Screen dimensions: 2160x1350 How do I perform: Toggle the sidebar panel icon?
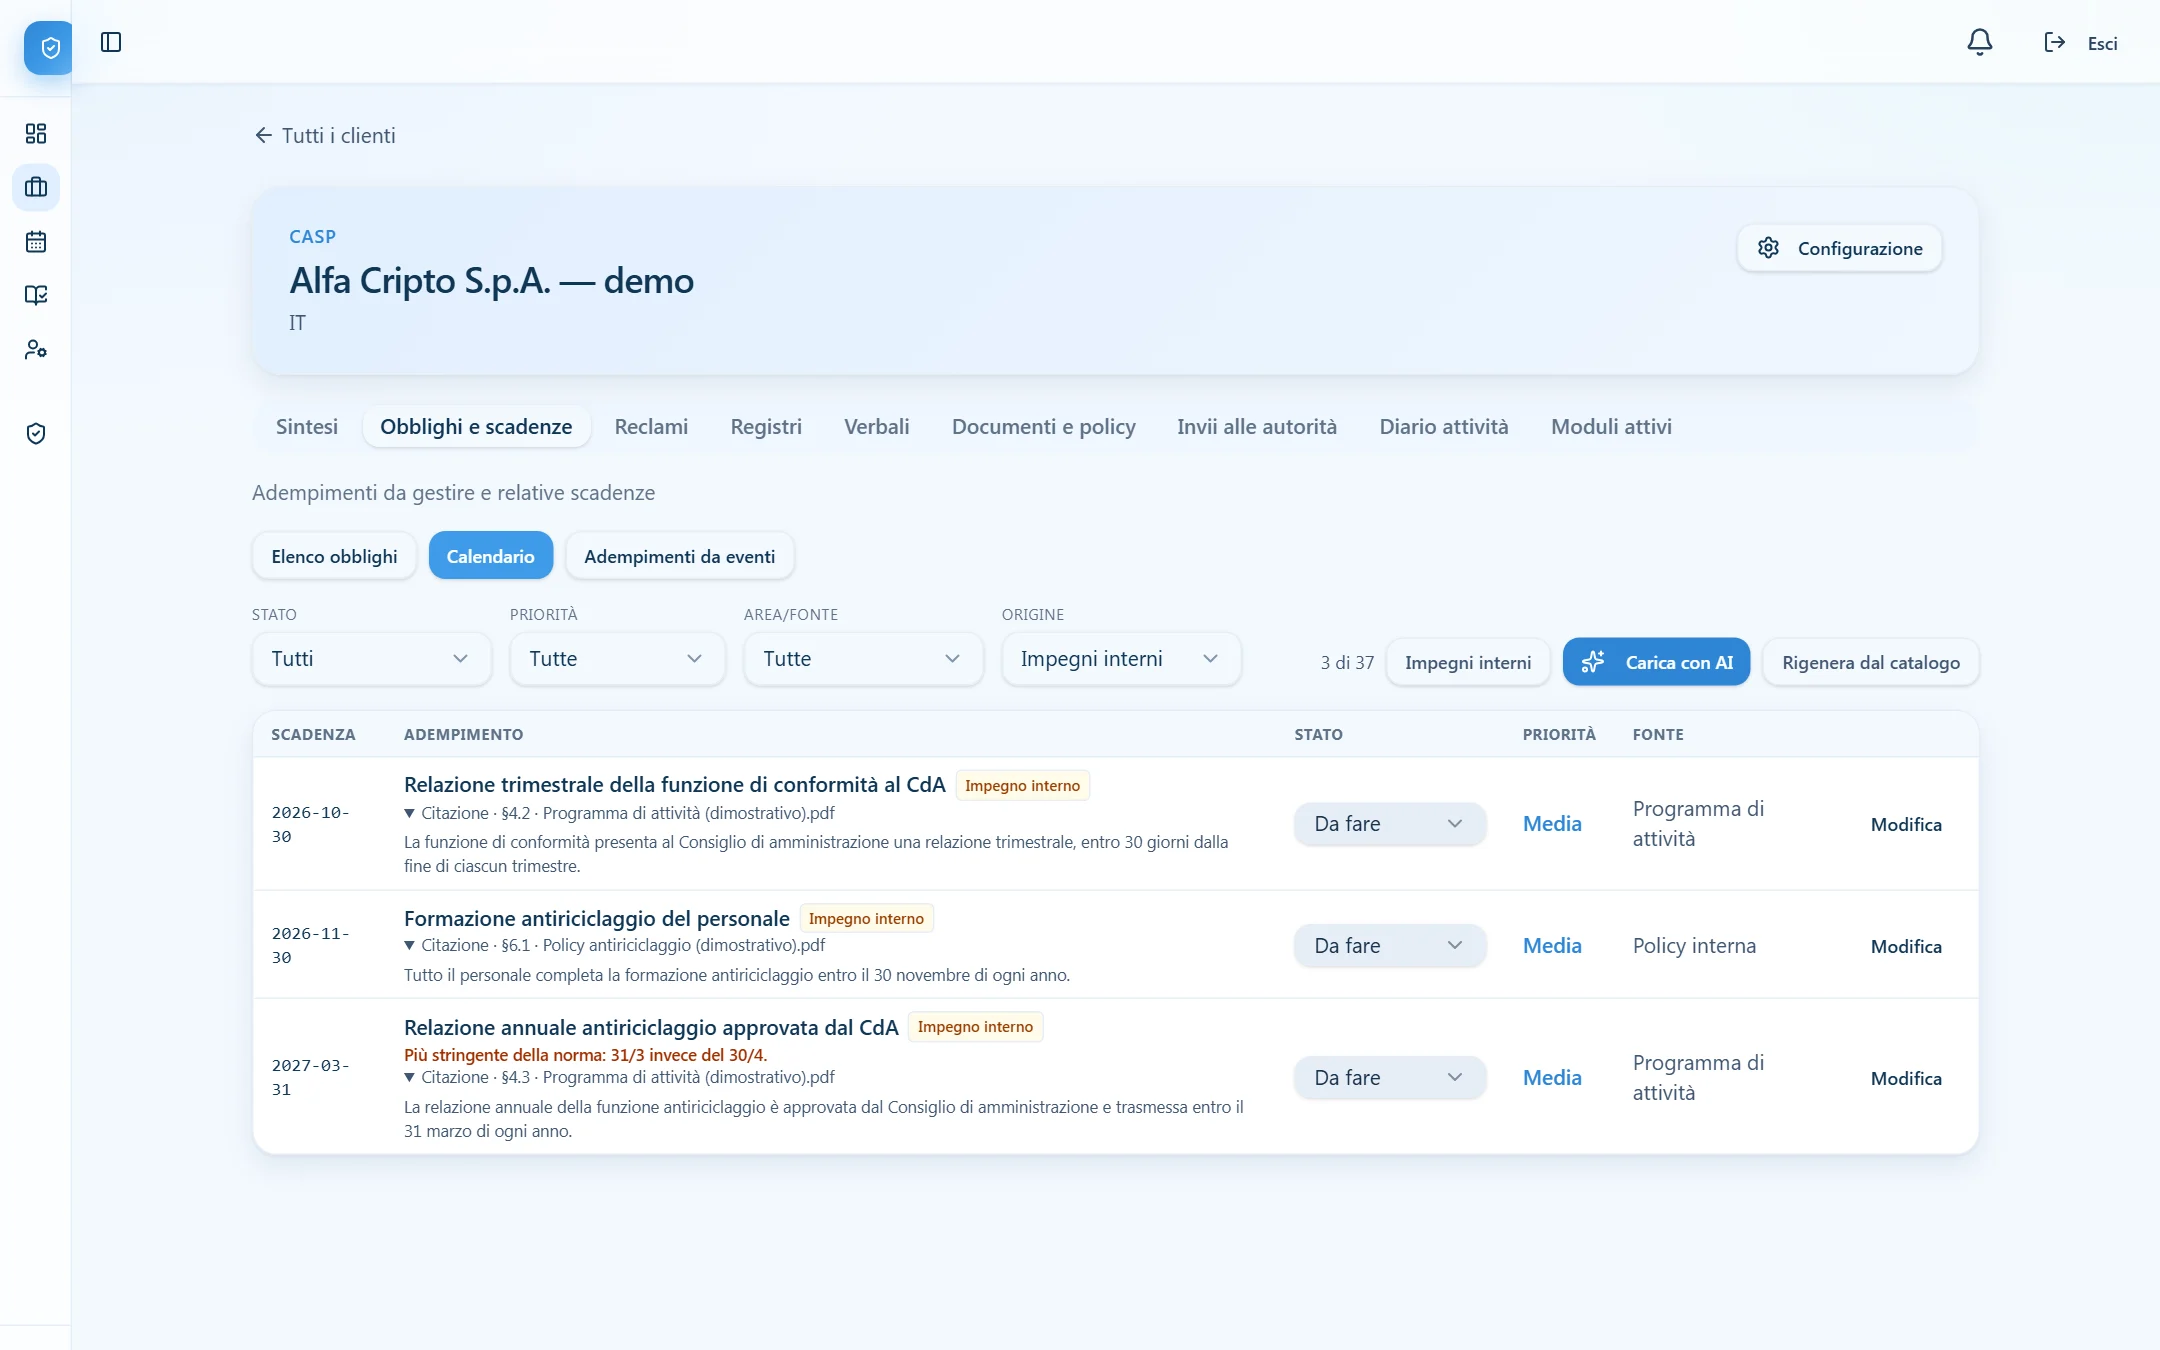(111, 42)
